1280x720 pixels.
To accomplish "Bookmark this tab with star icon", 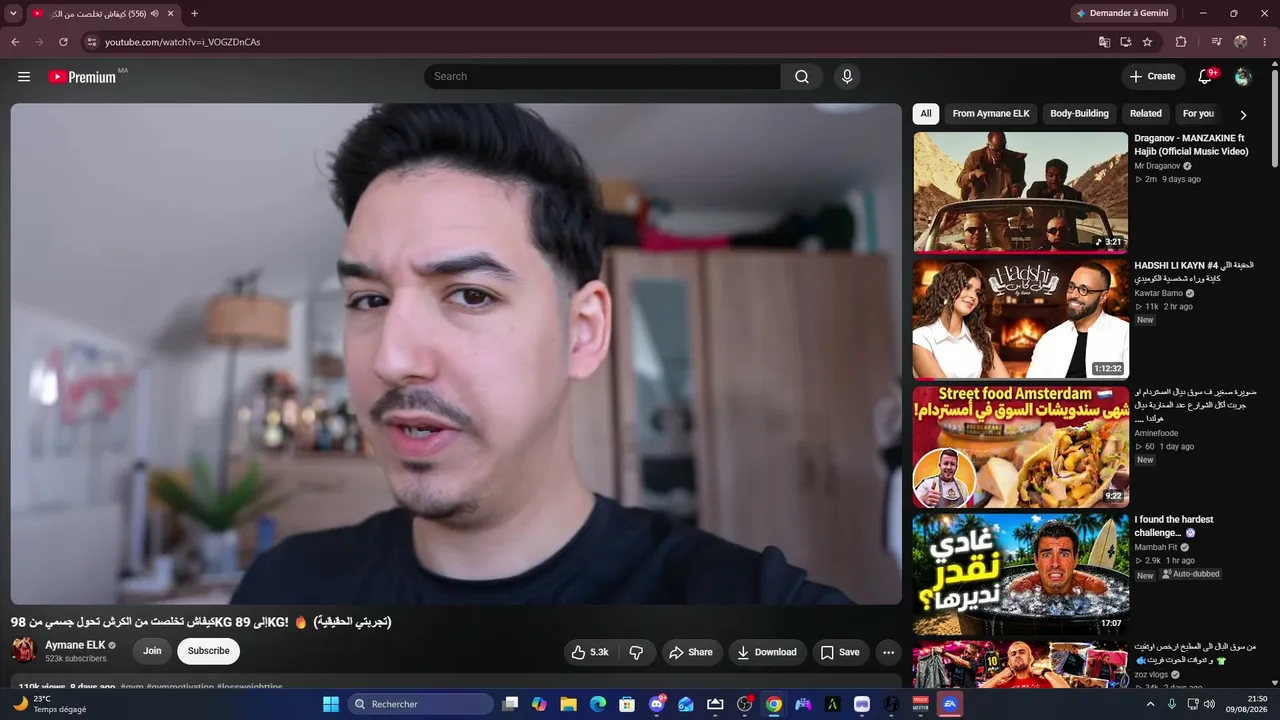I will tap(1147, 42).
